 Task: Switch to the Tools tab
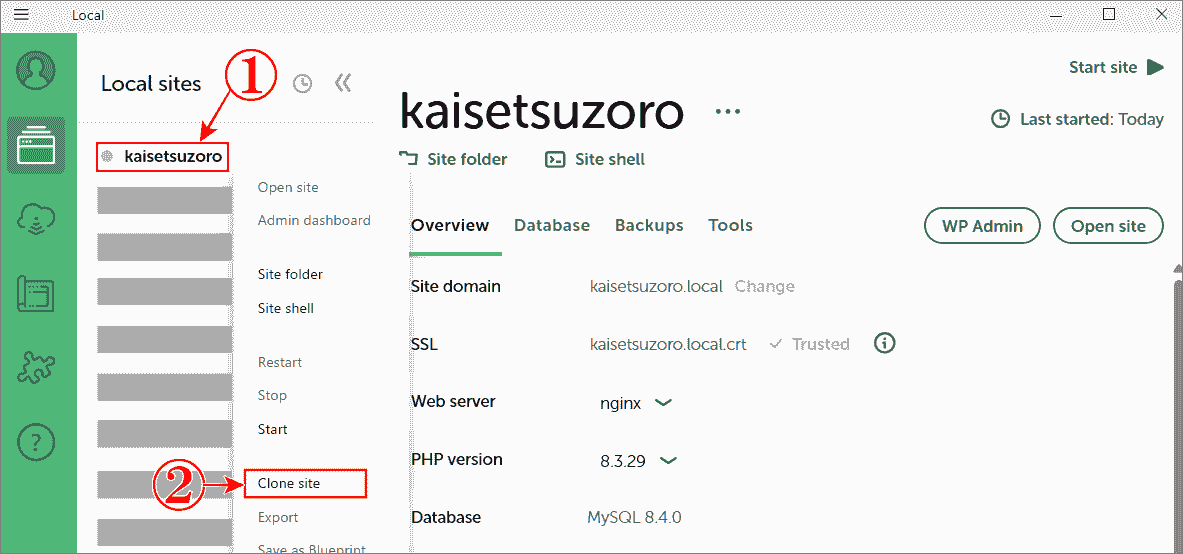coord(730,225)
